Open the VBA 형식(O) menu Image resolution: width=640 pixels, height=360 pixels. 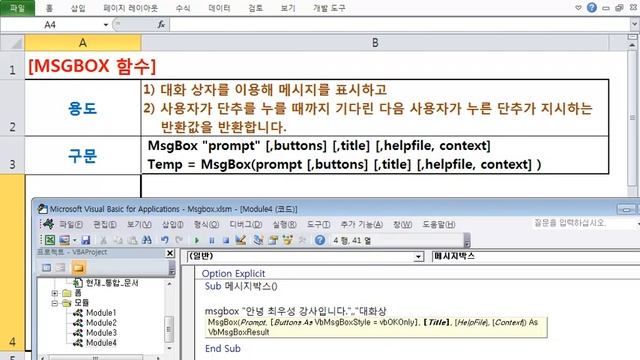[206, 224]
